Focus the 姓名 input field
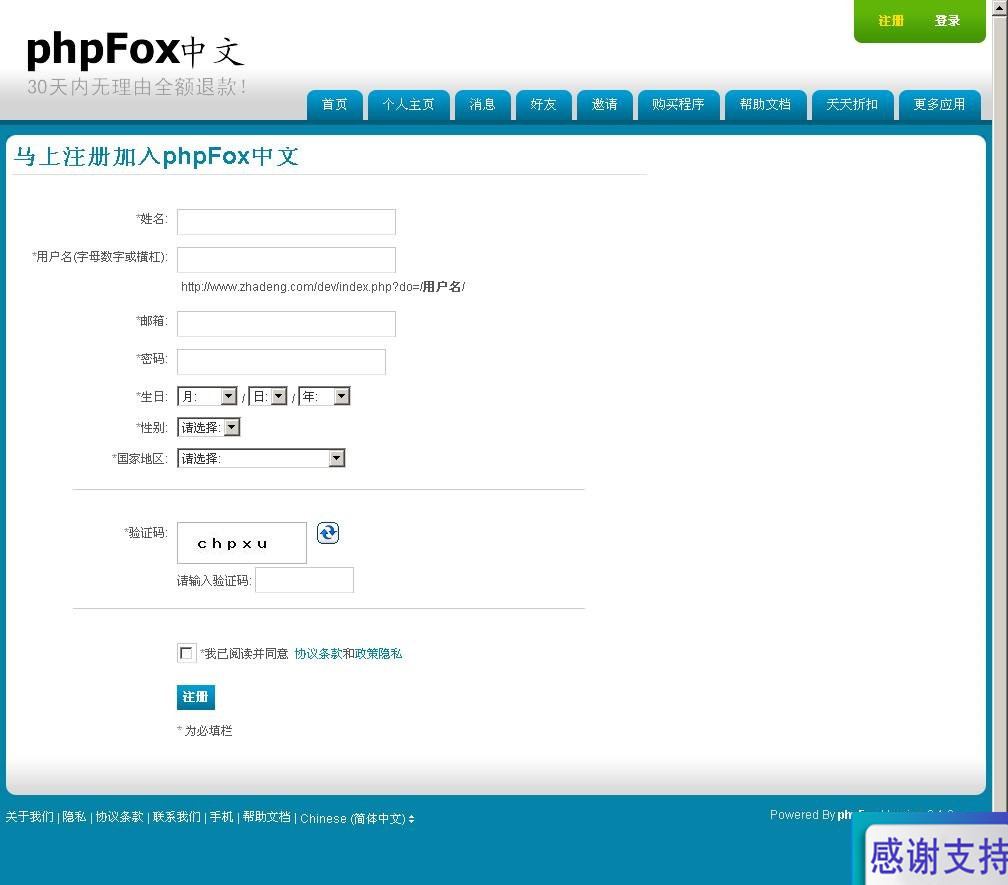This screenshot has width=1008, height=885. (x=286, y=222)
